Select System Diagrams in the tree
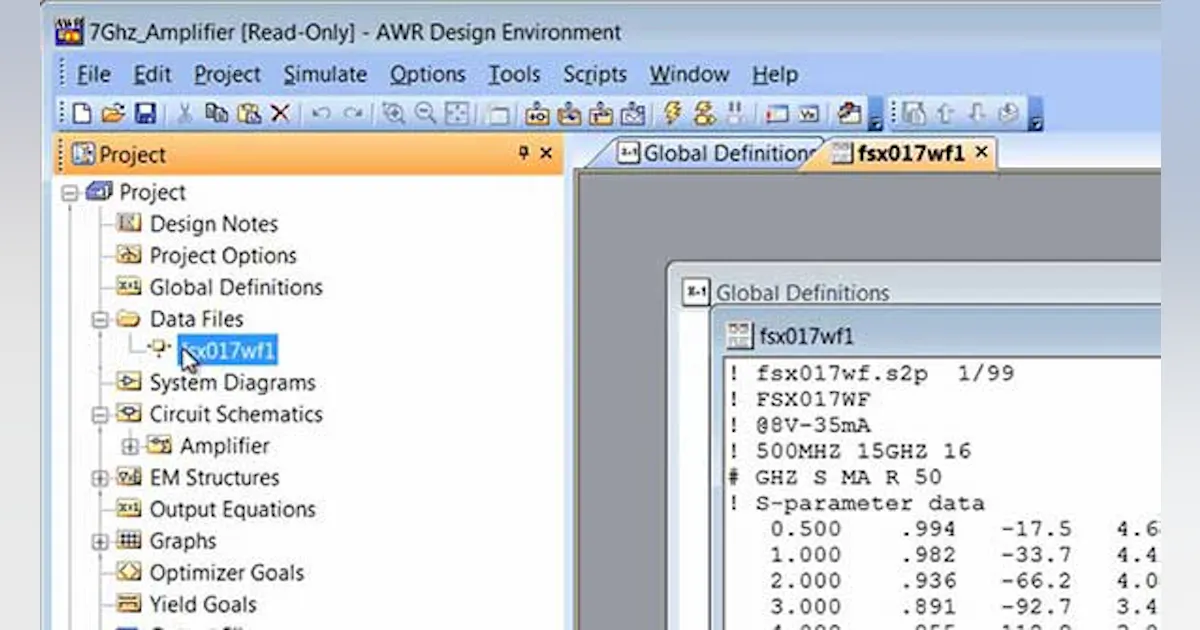 [232, 383]
